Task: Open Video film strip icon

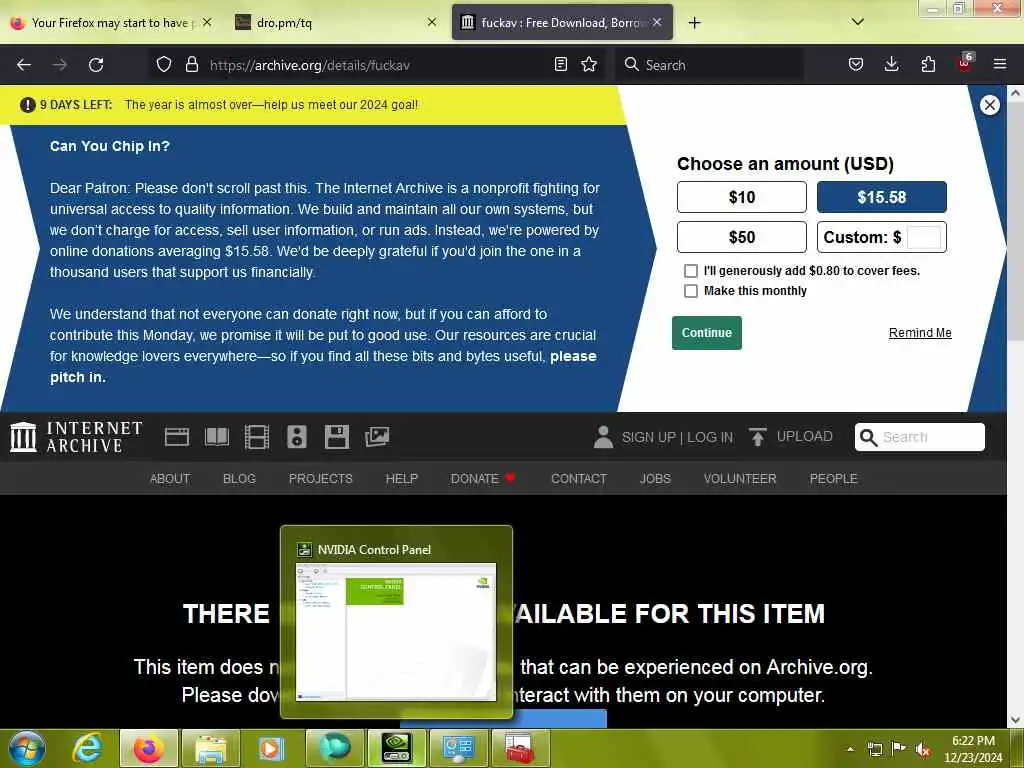Action: 257,437
